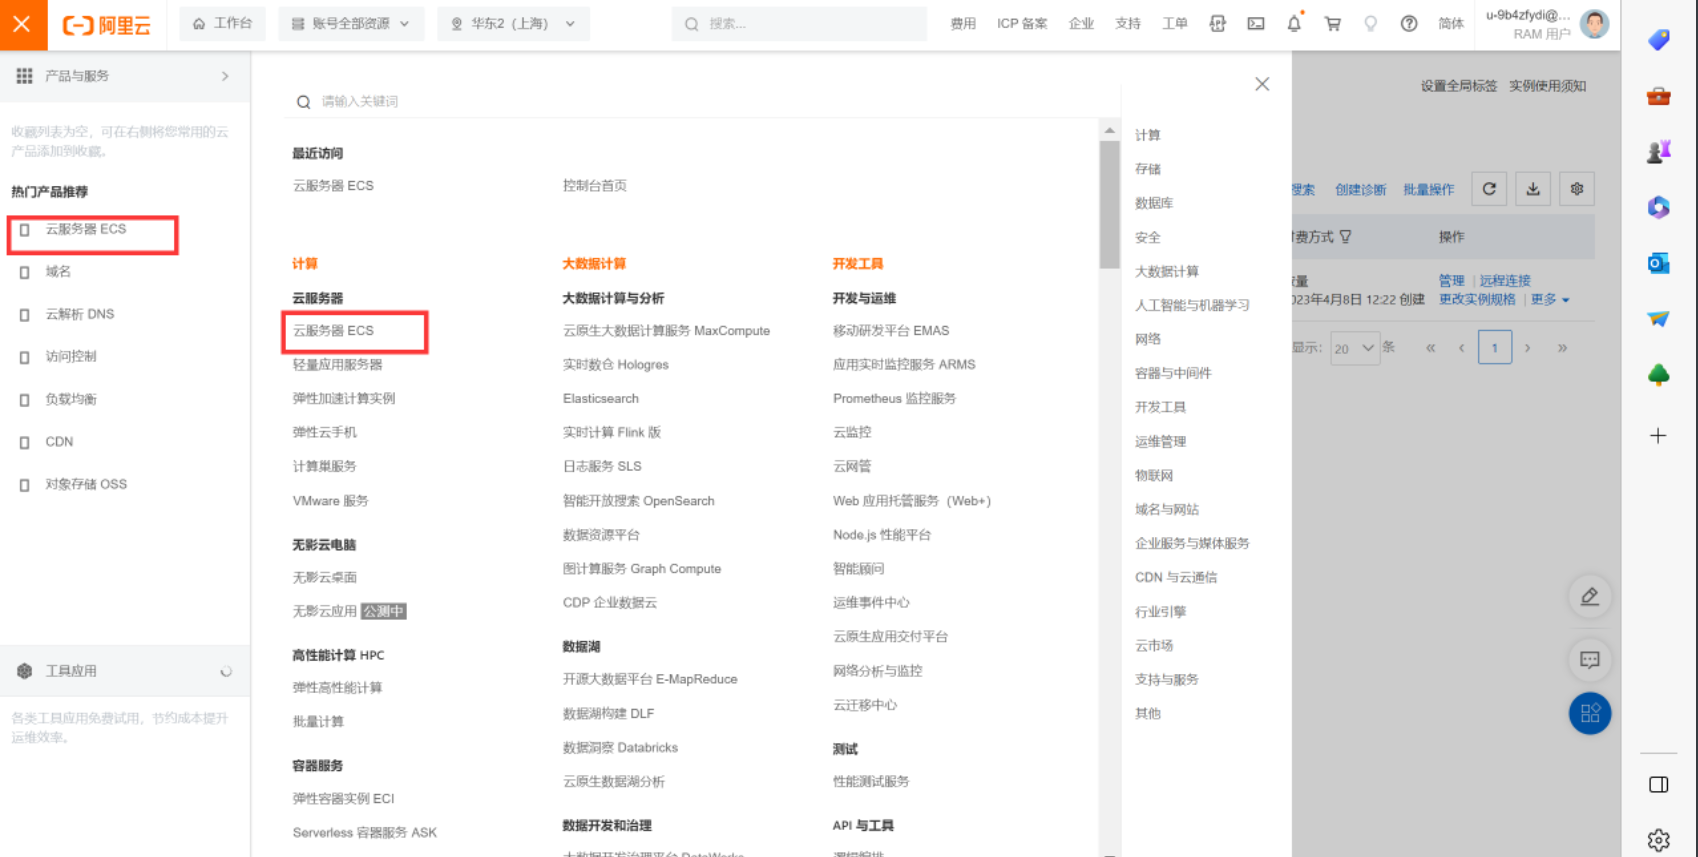Open 云服务器 ECS under 计算

333,331
